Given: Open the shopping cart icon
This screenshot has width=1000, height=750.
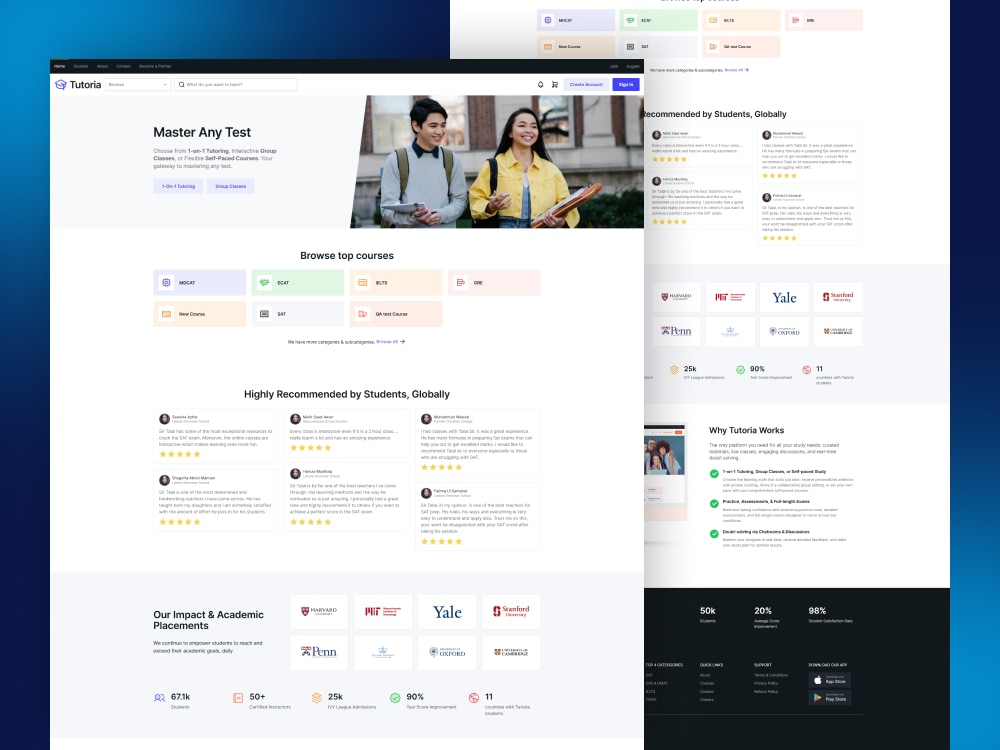Looking at the screenshot, I should 556,84.
